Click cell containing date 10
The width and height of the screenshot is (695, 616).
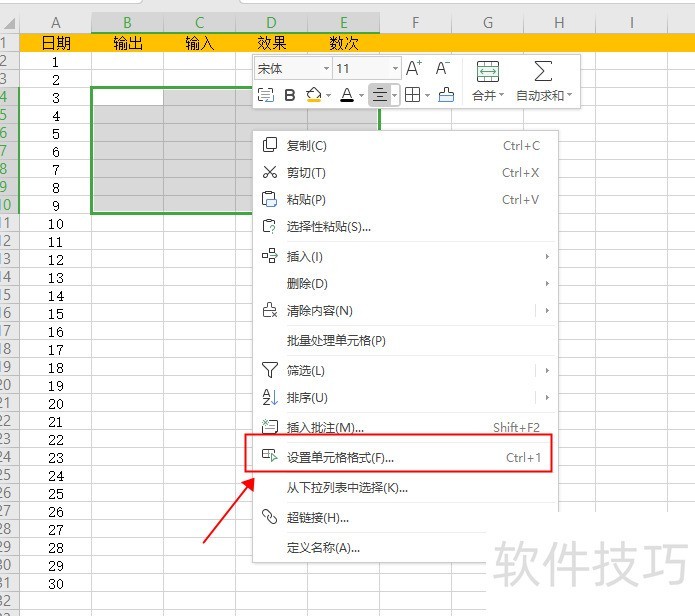point(55,224)
